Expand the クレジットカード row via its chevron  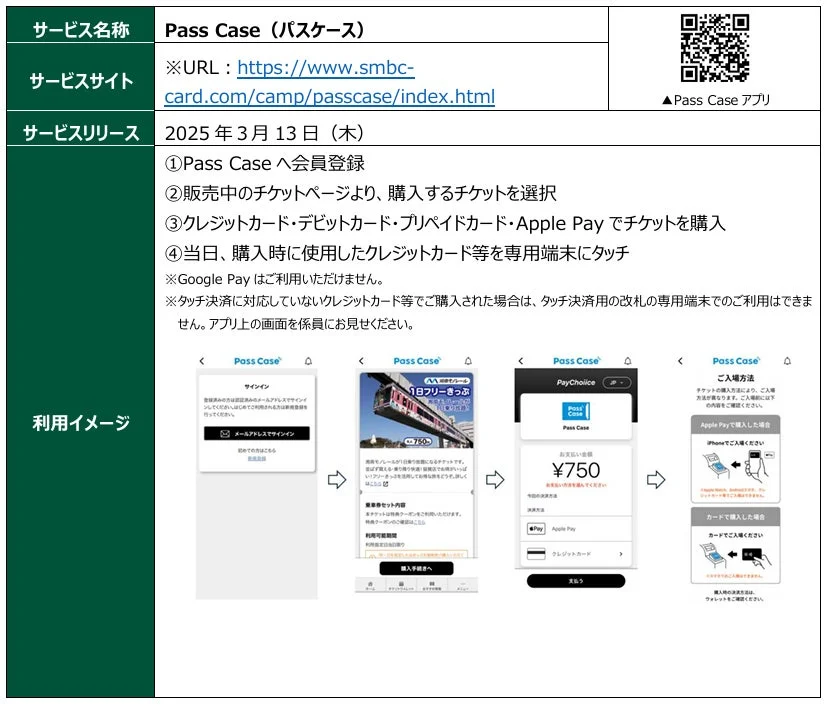[x=622, y=554]
